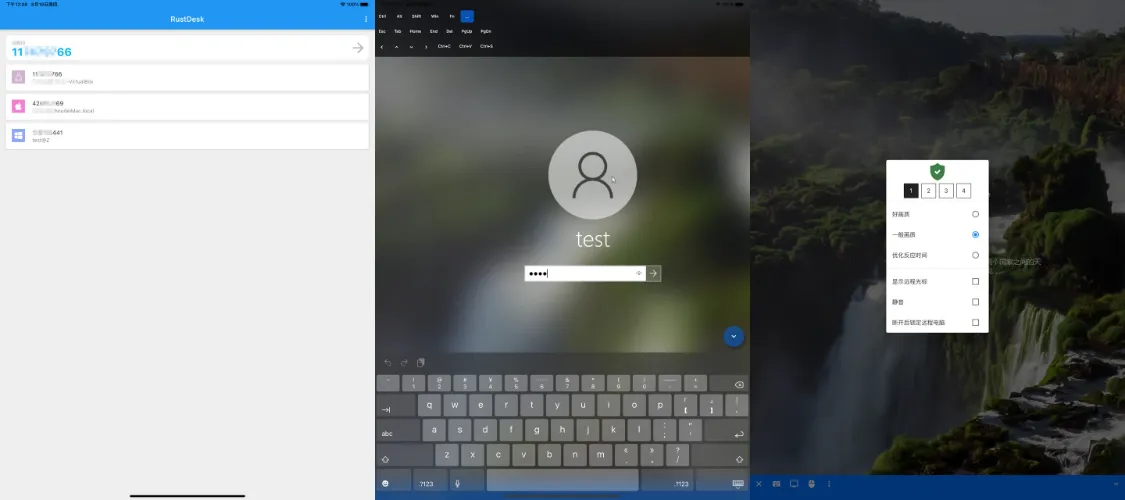This screenshot has width=1125, height=500.
Task: Tick the 静音 mute checkbox
Action: [x=975, y=302]
